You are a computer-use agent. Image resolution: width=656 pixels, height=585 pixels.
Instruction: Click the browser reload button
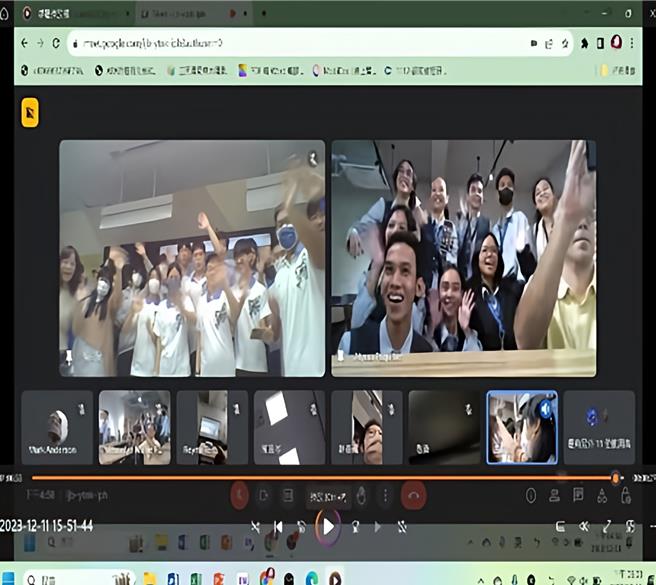[57, 43]
